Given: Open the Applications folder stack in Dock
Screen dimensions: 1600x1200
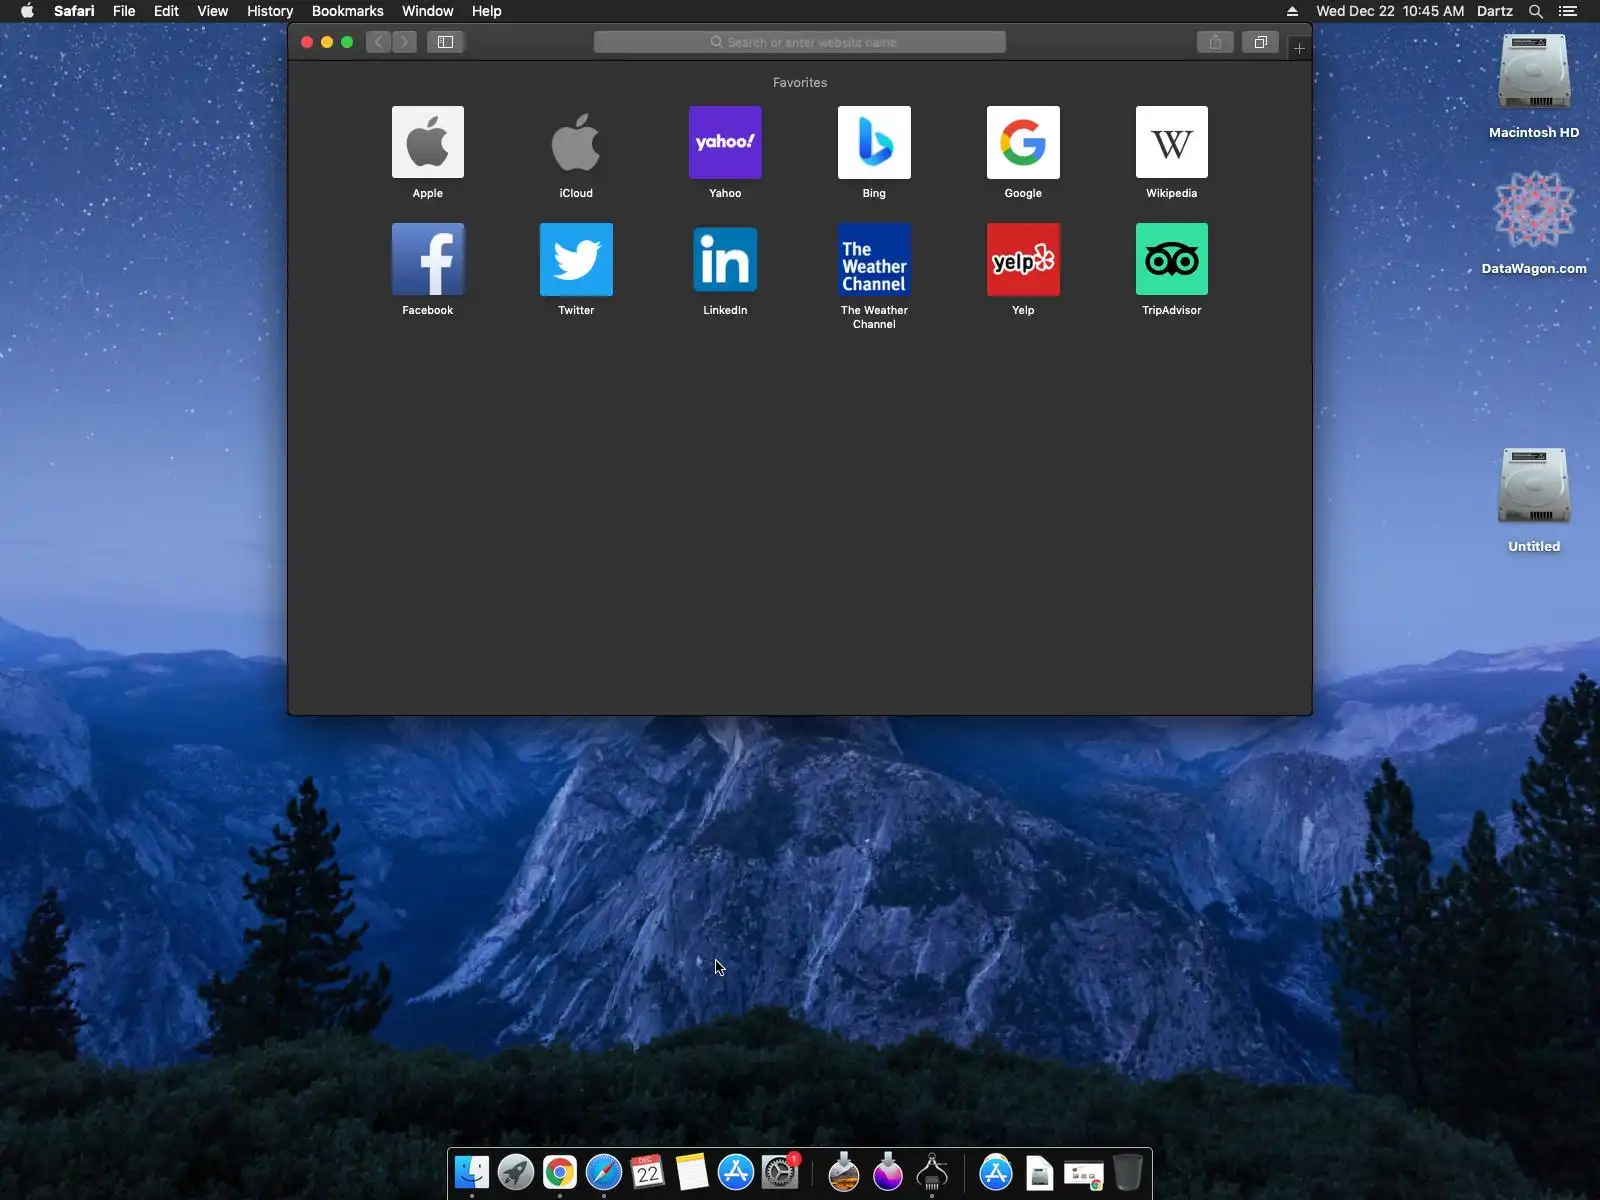Looking at the screenshot, I should click(996, 1172).
